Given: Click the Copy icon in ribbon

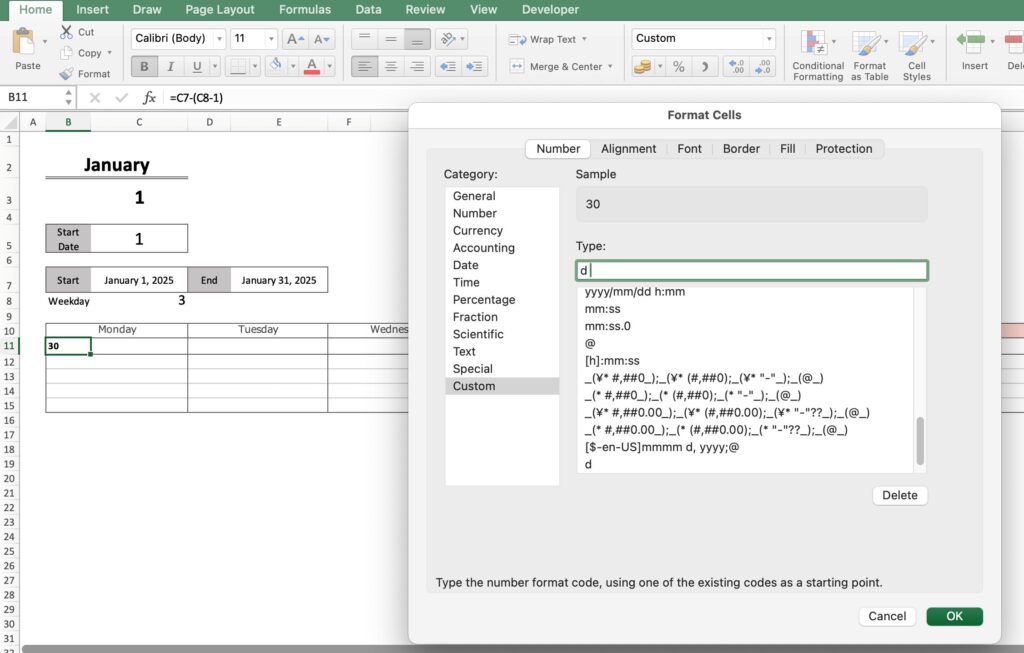Looking at the screenshot, I should tap(66, 53).
